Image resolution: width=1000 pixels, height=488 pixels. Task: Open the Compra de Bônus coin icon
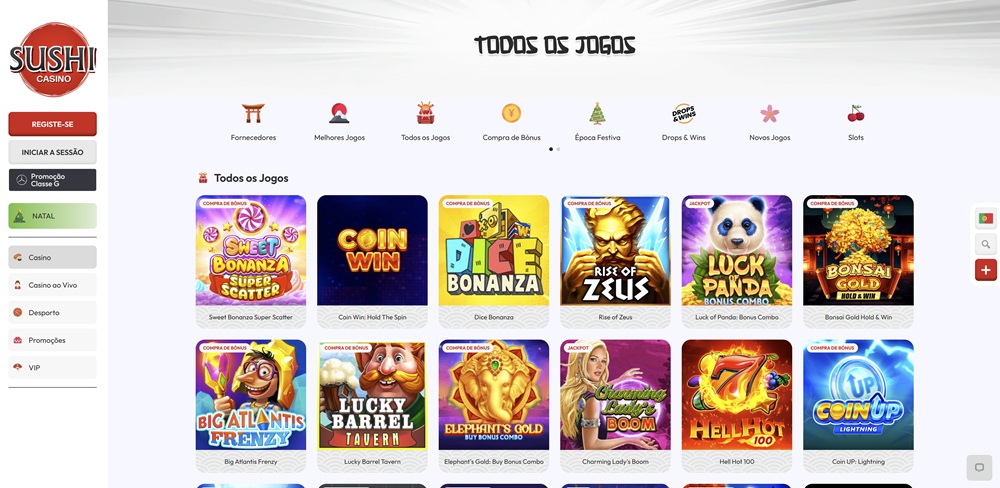click(511, 114)
